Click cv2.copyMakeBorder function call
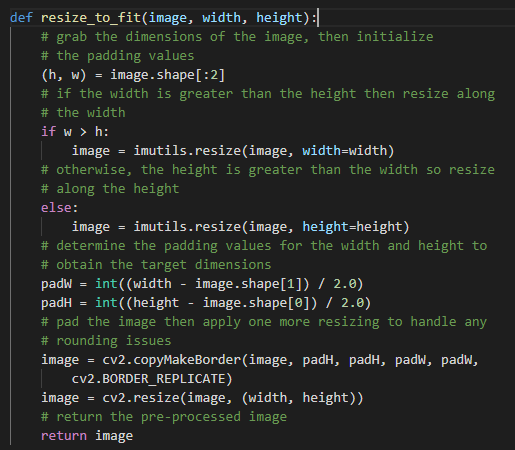This screenshot has height=450, width=515. [x=172, y=360]
